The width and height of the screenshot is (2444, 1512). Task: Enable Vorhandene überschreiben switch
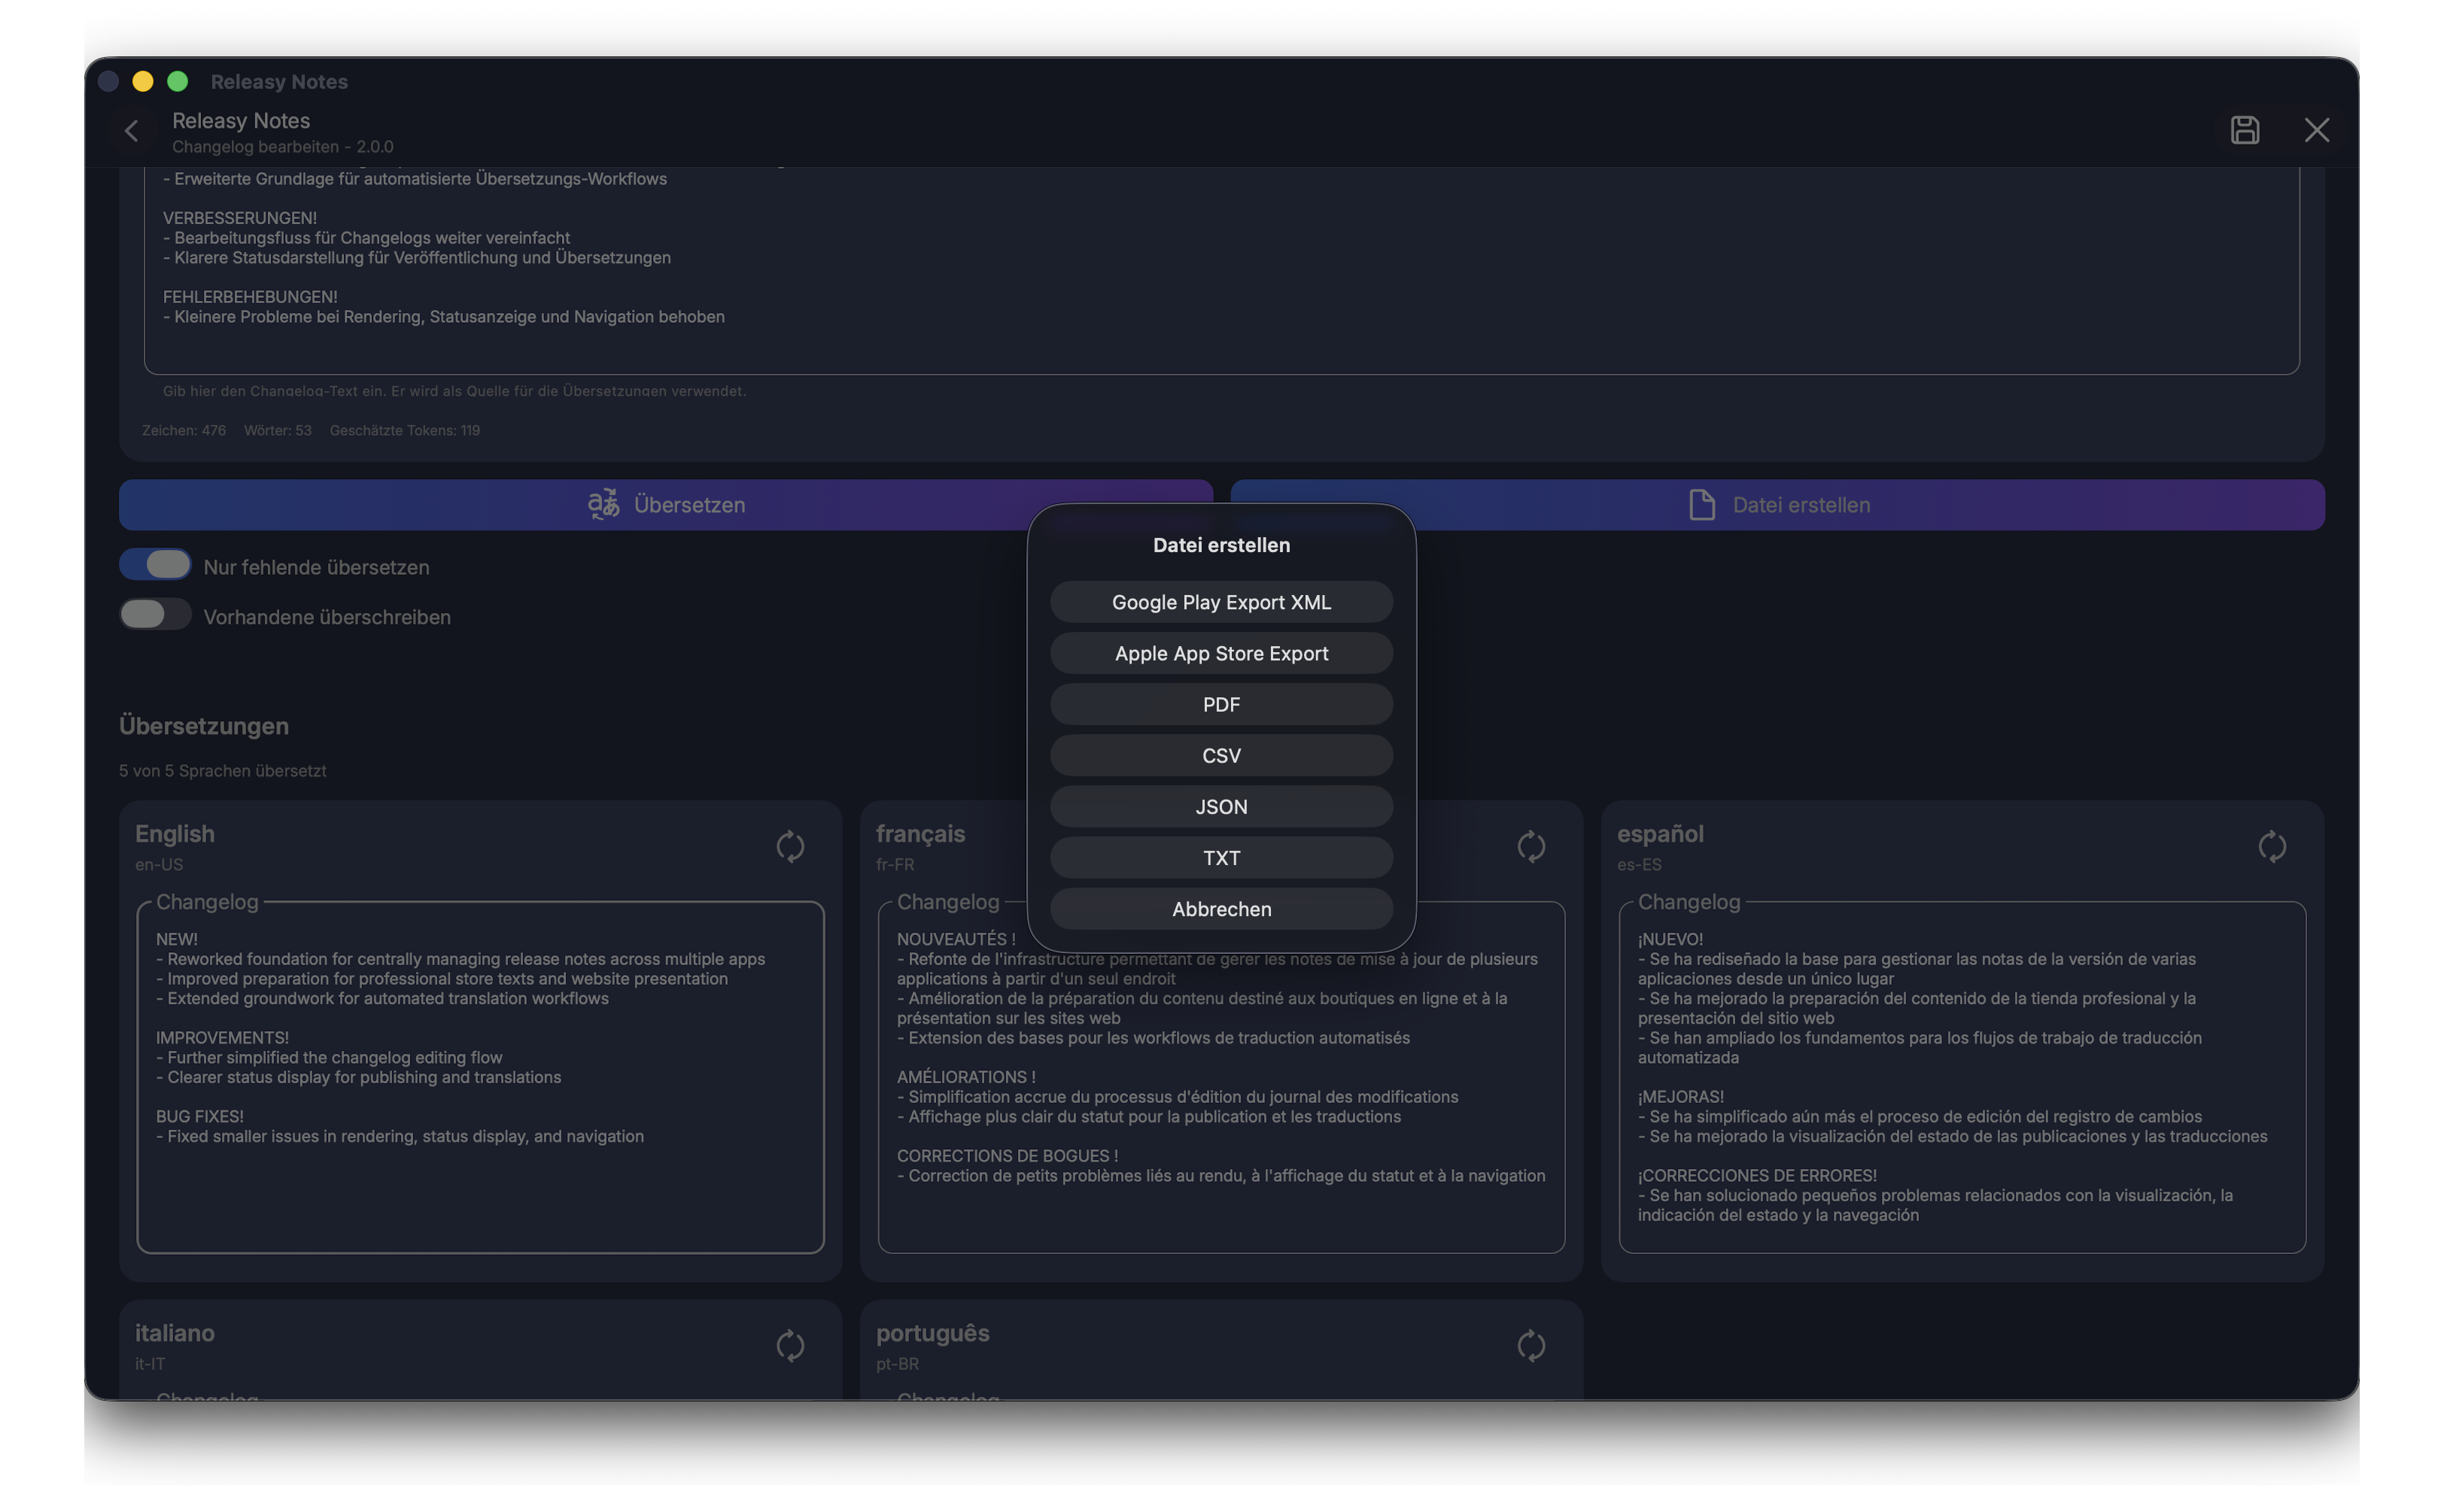155,615
